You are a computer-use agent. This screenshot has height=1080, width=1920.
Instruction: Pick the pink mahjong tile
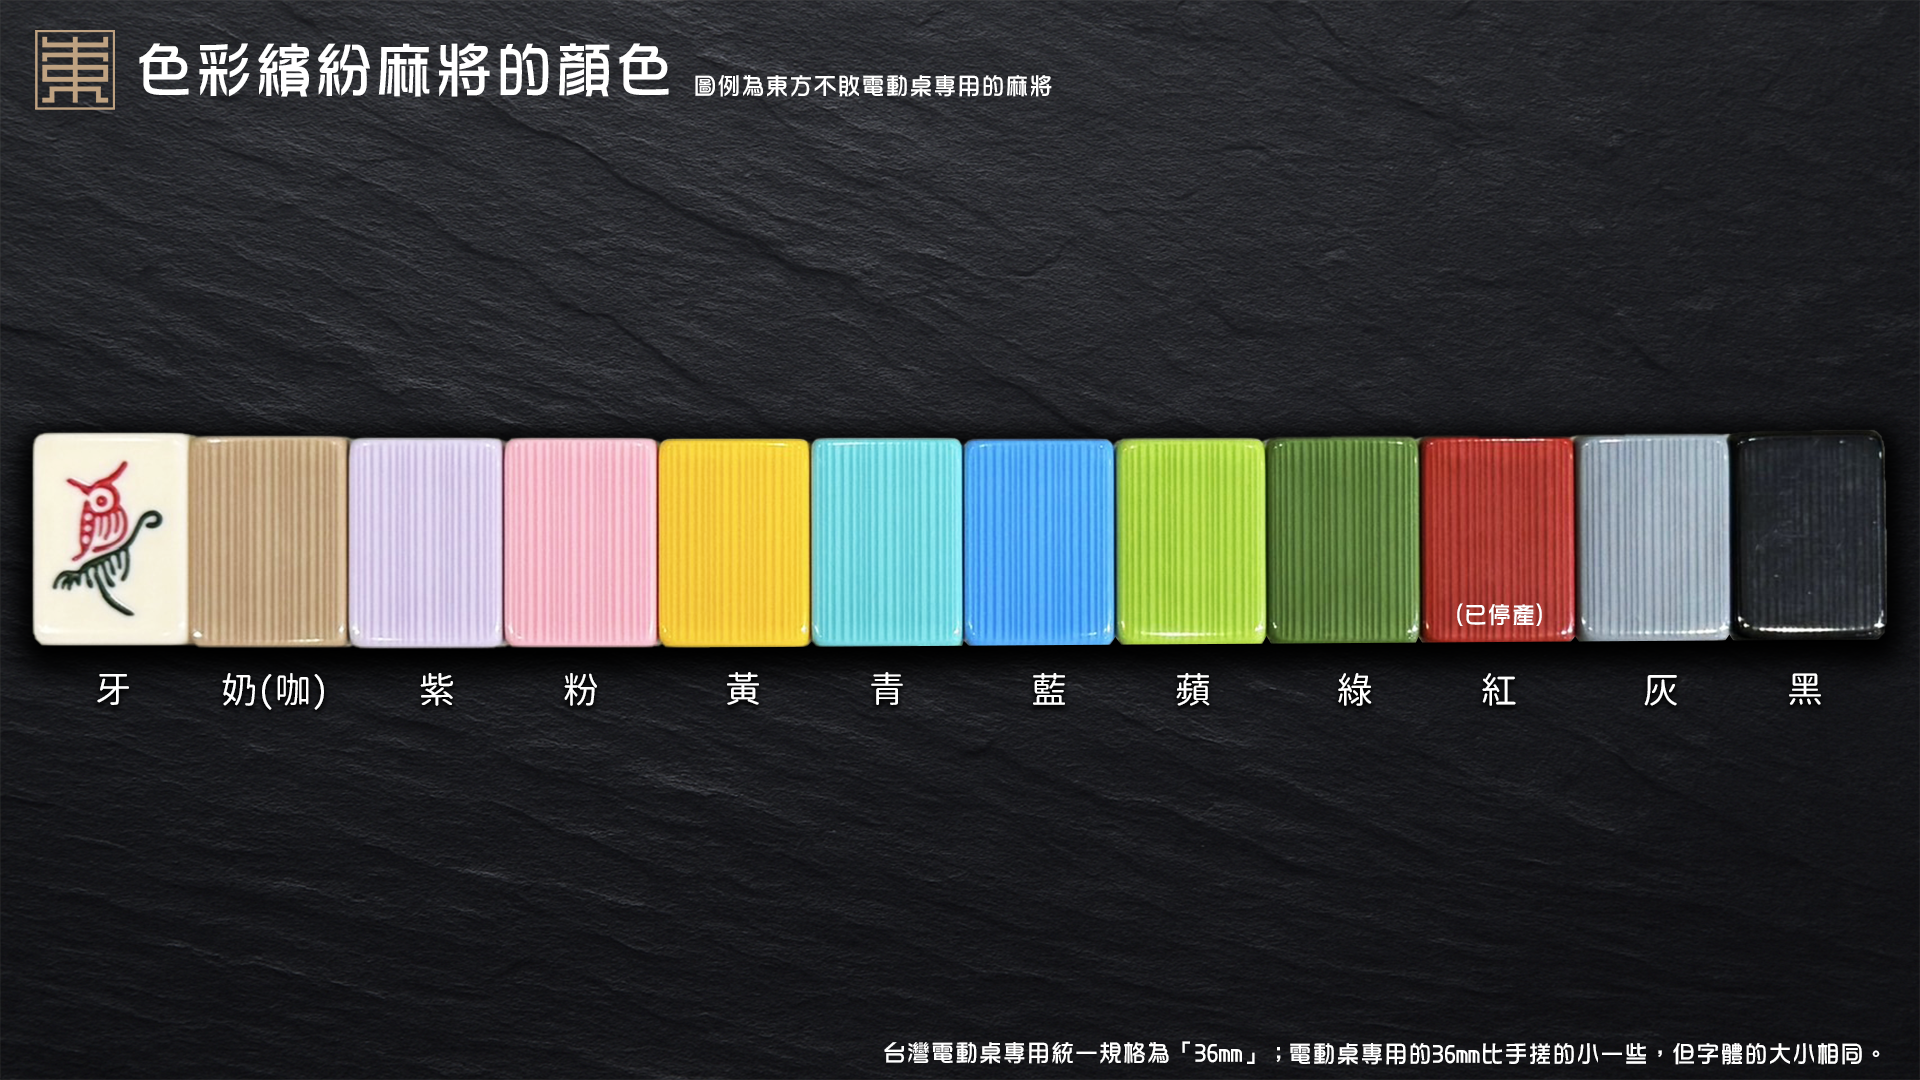(x=581, y=542)
